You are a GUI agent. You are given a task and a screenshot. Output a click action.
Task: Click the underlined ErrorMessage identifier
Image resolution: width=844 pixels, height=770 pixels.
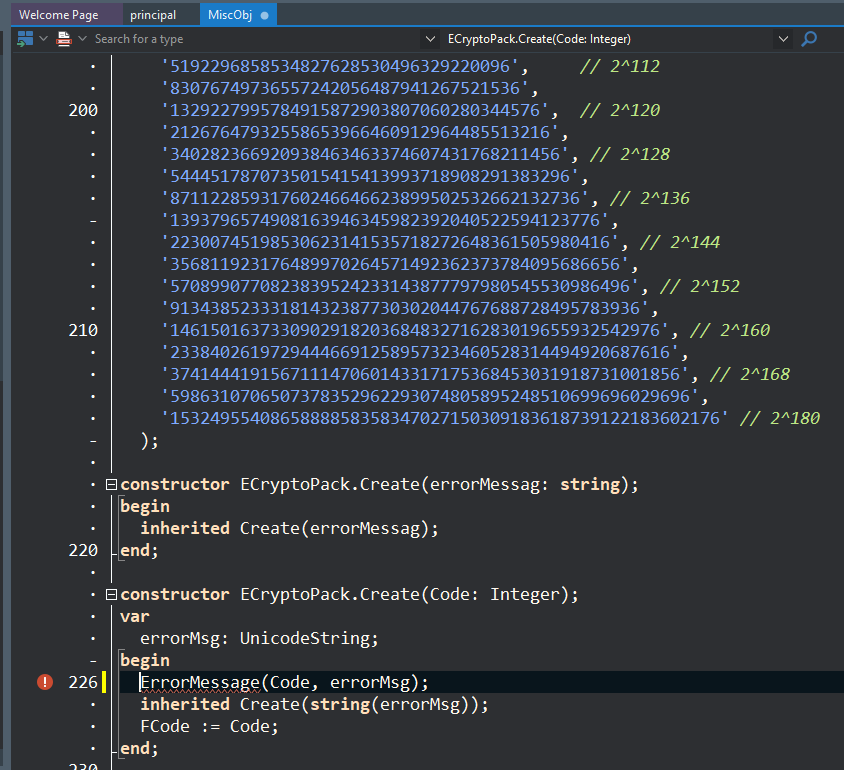click(199, 682)
